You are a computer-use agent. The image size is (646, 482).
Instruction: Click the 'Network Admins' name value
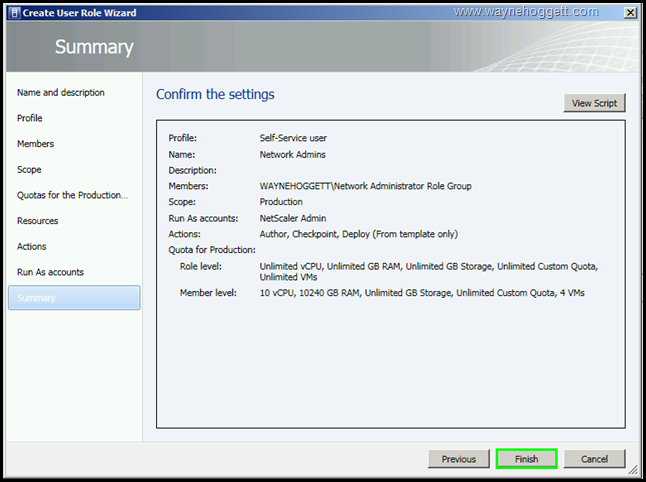coord(293,154)
